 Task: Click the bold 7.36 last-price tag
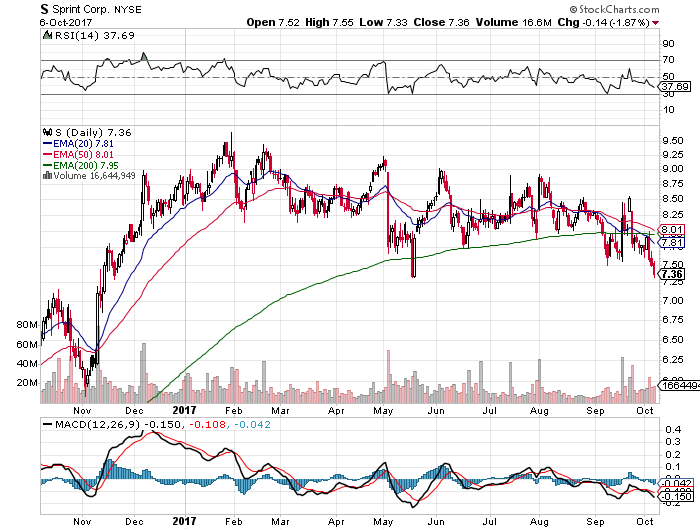pos(671,274)
